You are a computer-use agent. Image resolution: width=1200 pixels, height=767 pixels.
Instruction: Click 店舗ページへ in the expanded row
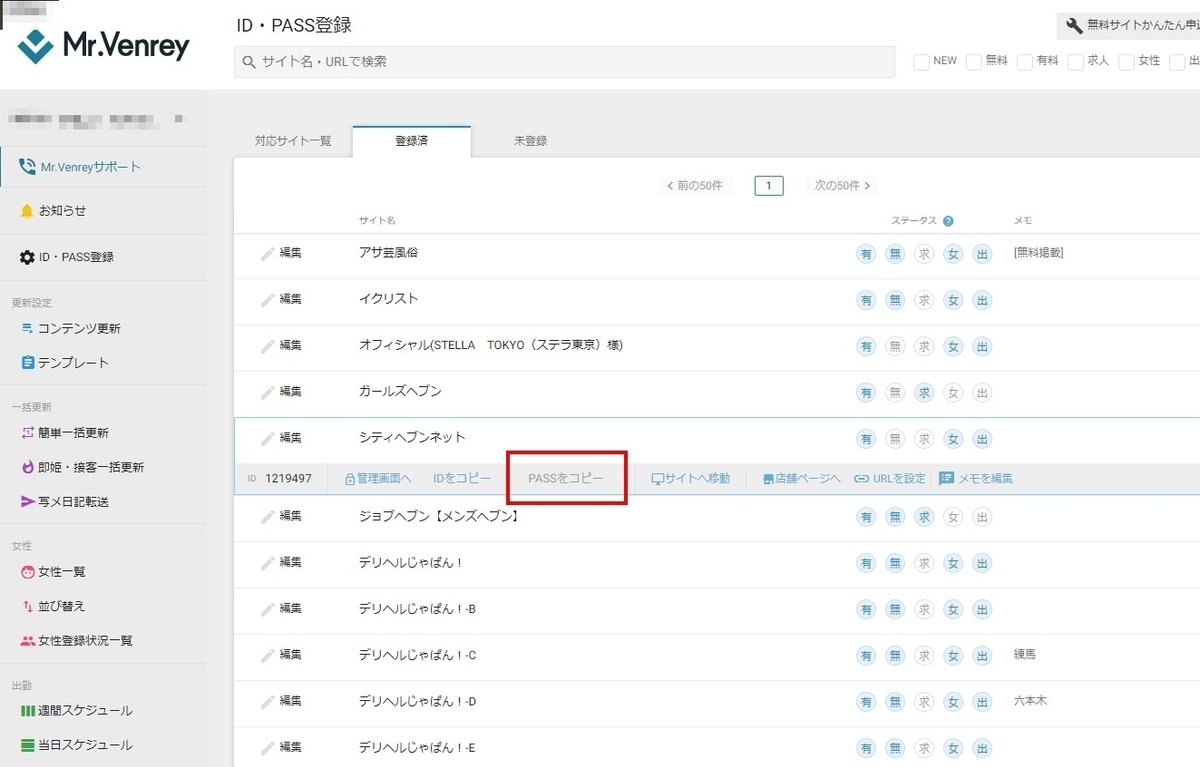[801, 479]
